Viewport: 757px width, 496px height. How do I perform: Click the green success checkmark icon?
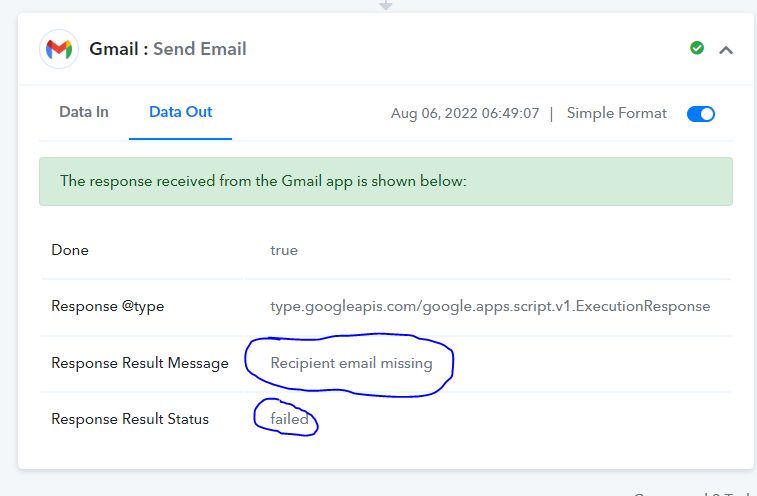(697, 48)
